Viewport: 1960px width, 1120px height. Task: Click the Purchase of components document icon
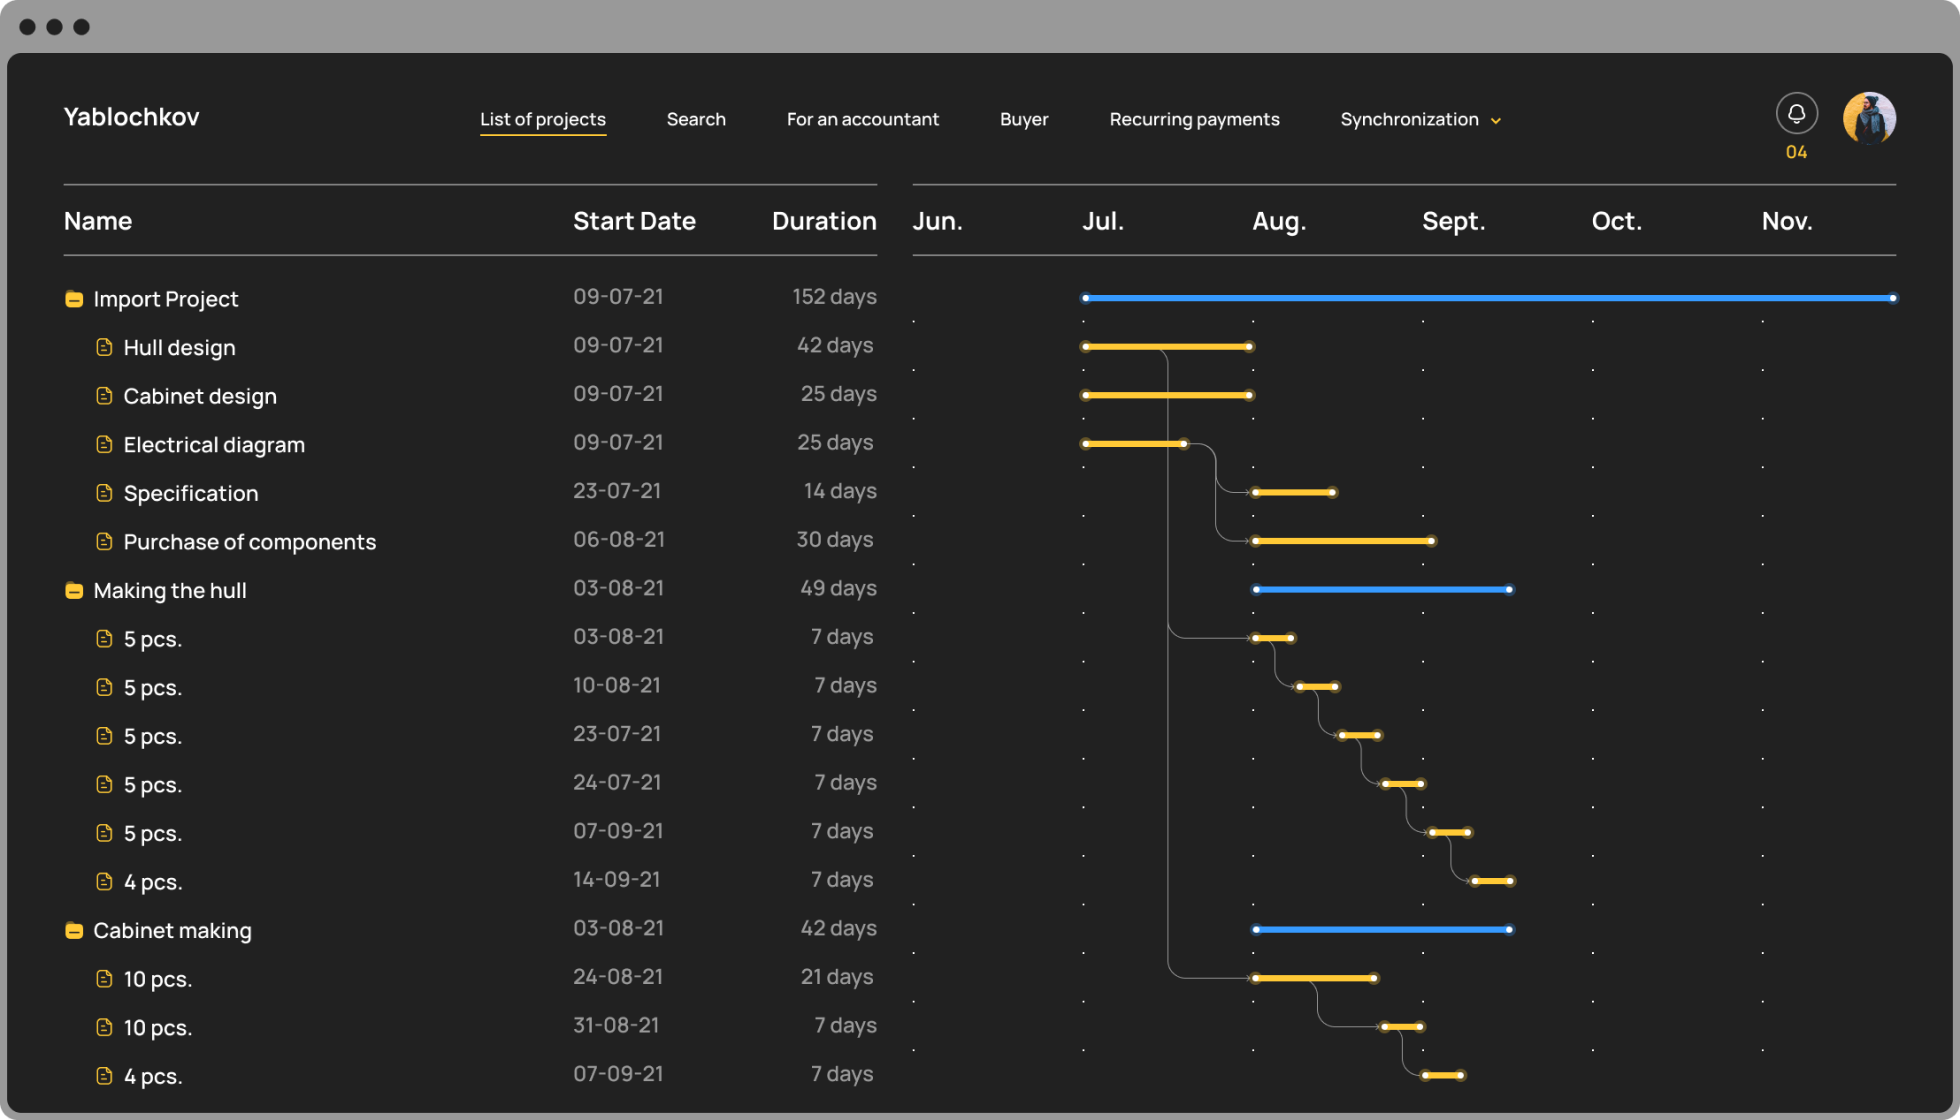click(104, 541)
